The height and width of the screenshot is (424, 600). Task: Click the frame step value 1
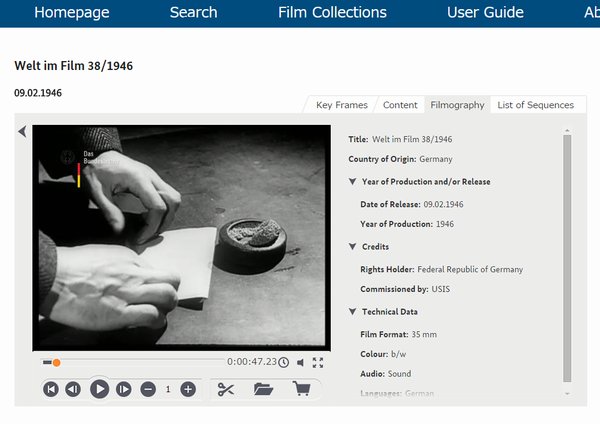click(x=168, y=389)
